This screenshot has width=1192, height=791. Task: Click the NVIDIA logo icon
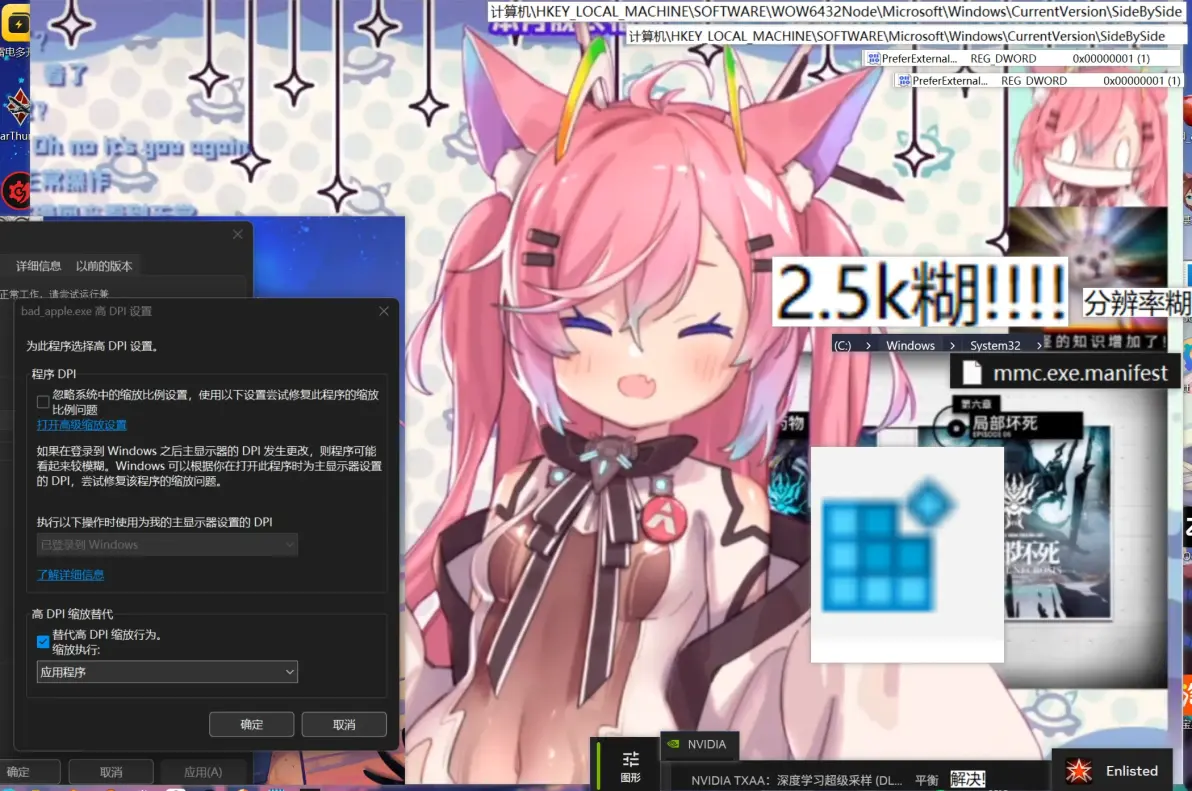point(673,744)
